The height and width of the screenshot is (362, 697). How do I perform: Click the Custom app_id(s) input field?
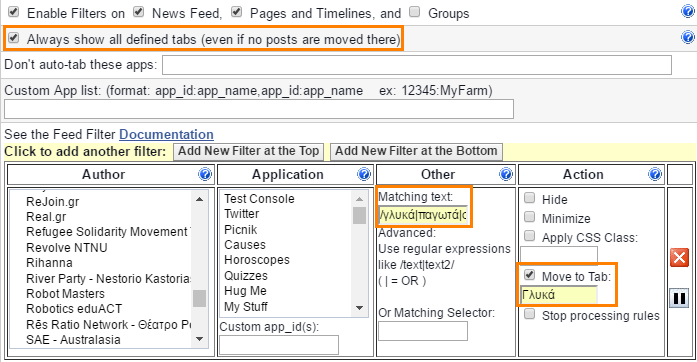tap(279, 345)
